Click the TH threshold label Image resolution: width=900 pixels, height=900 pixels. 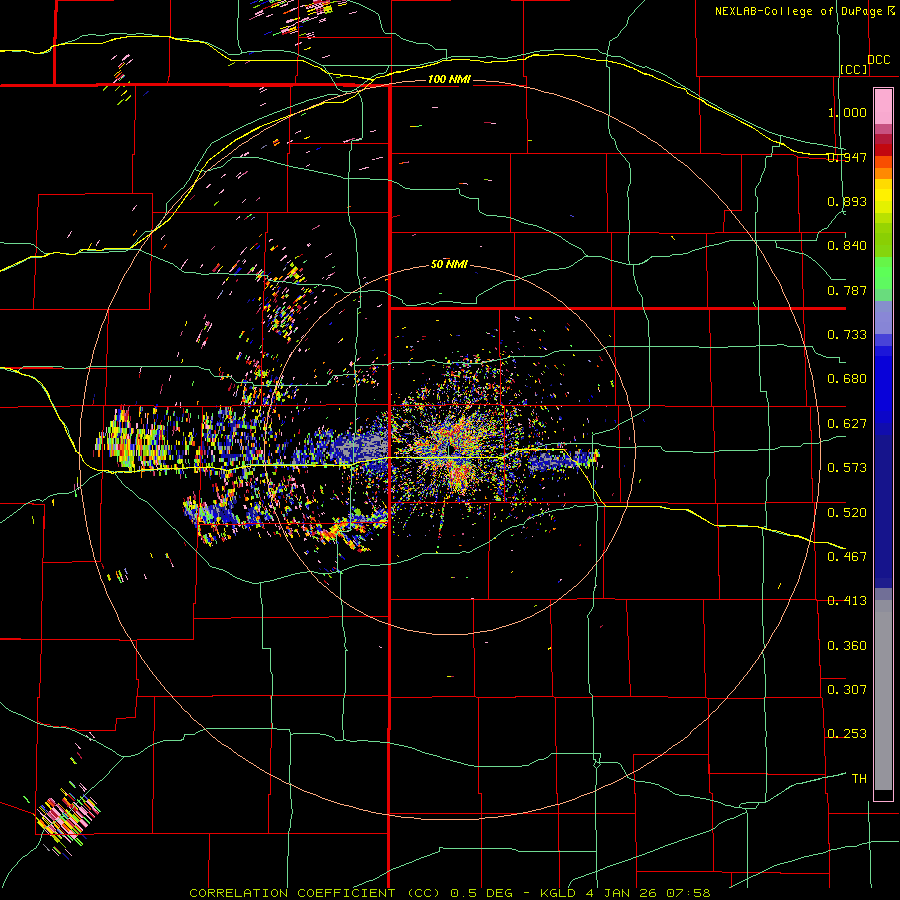coord(859,778)
